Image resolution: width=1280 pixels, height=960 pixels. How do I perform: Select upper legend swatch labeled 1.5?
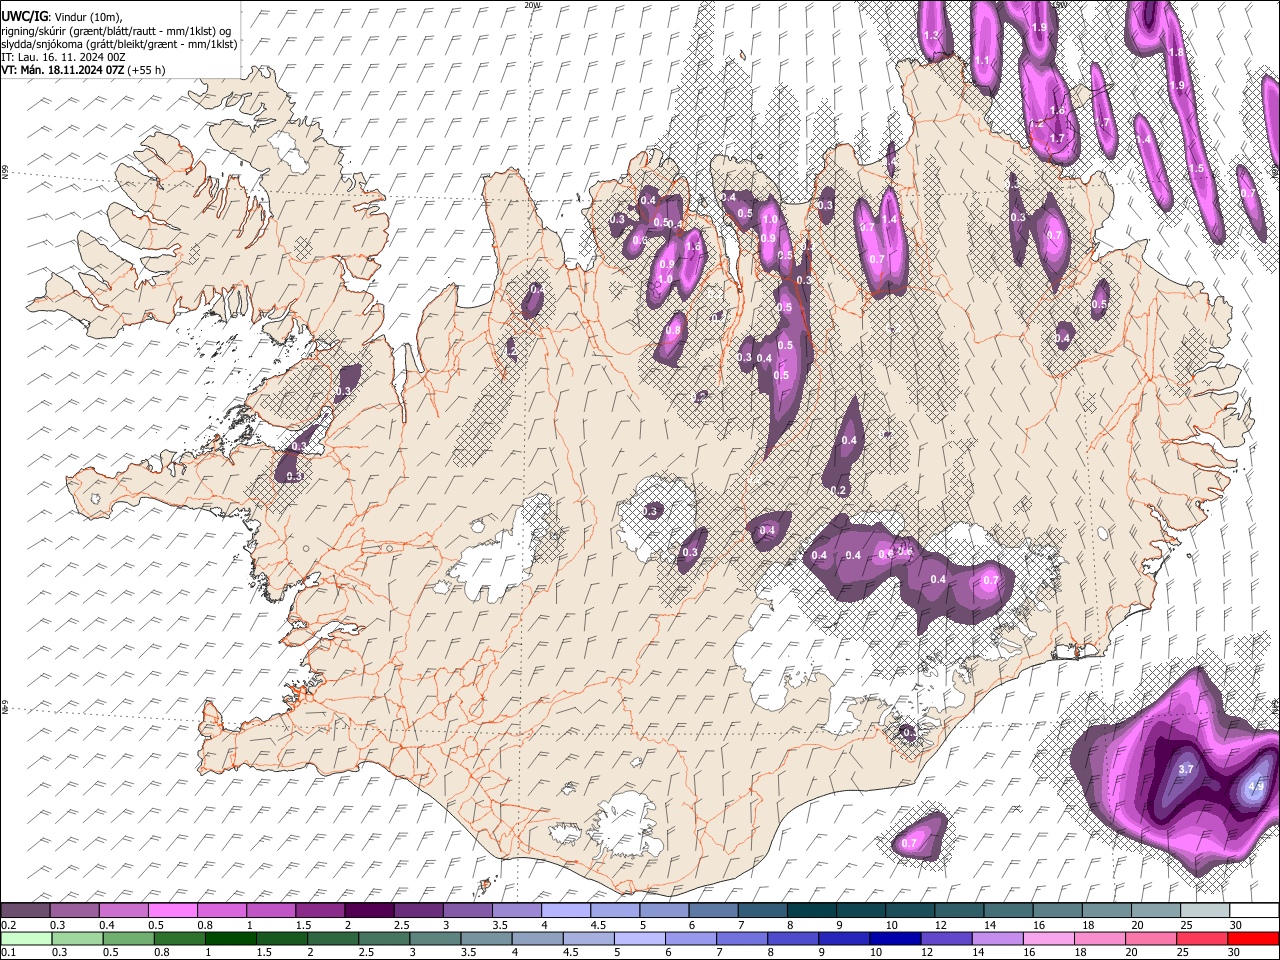point(320,911)
